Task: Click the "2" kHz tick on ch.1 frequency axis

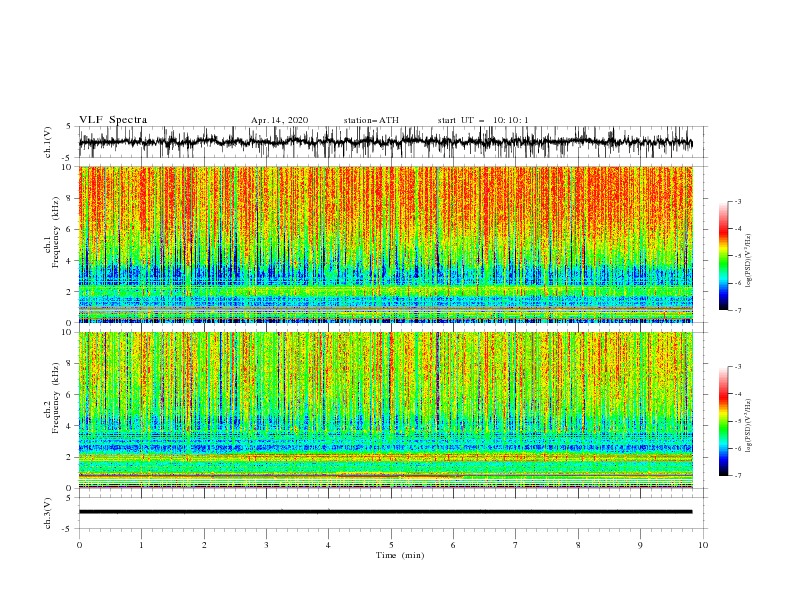Action: (70, 292)
